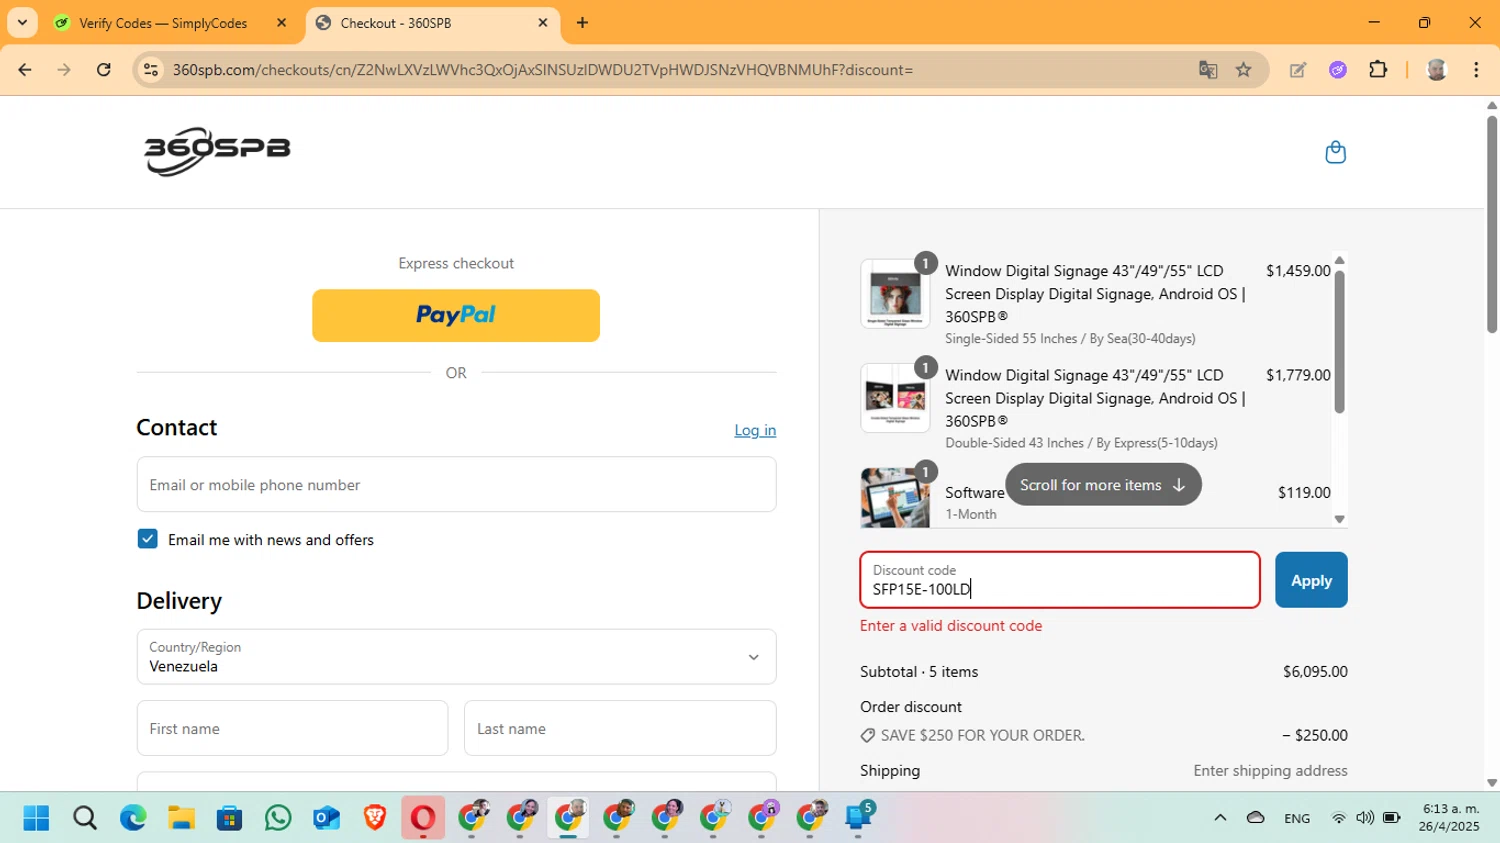
Task: Bookmark this page with star icon
Action: click(1243, 70)
